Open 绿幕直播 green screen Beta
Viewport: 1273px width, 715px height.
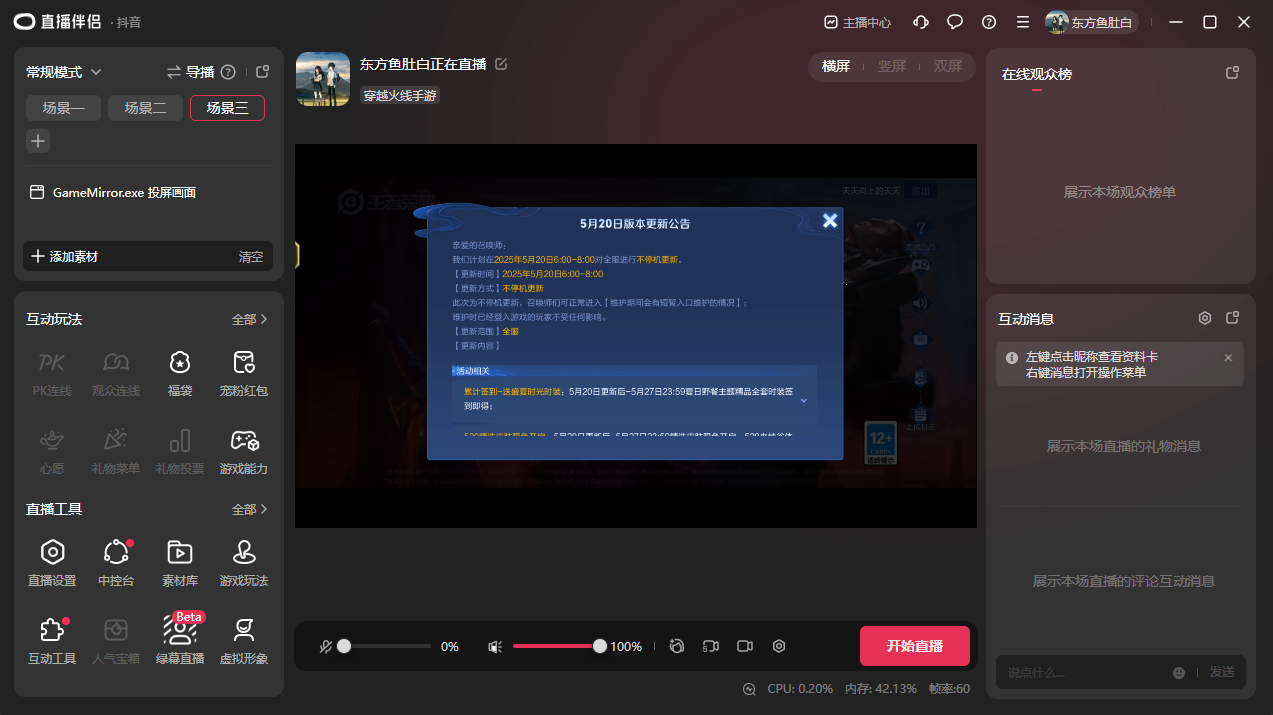[x=180, y=640]
